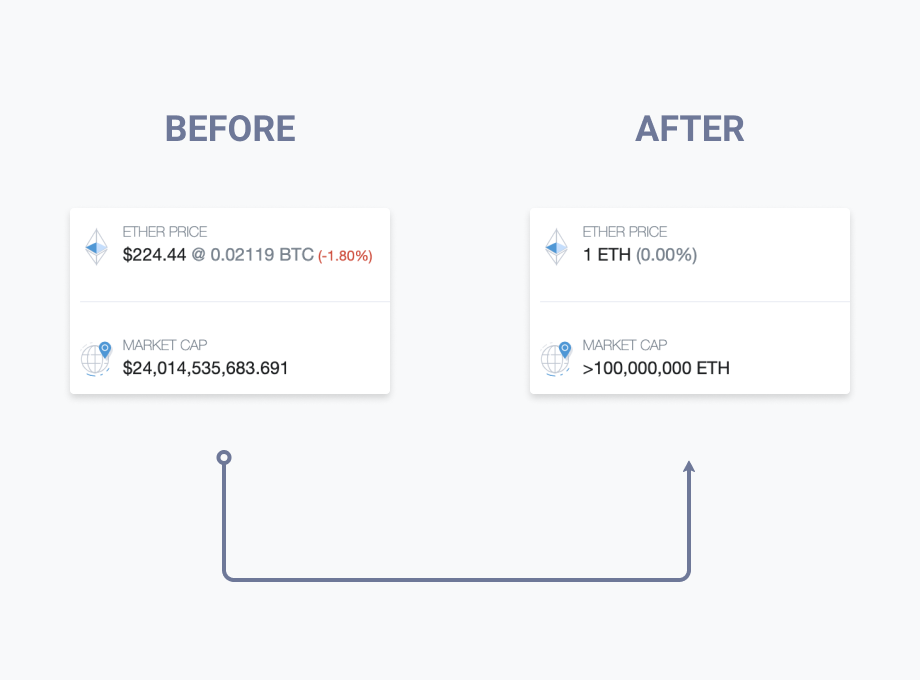This screenshot has width=920, height=680.
Task: Click the hollow circle at the connector arrow's start
Action: tap(224, 458)
